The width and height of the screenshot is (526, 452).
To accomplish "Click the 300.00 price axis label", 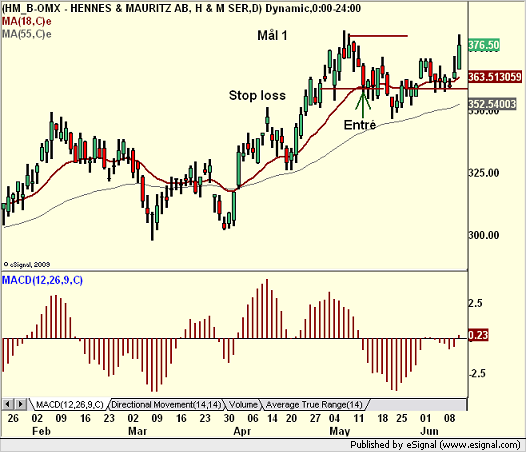I will (484, 235).
